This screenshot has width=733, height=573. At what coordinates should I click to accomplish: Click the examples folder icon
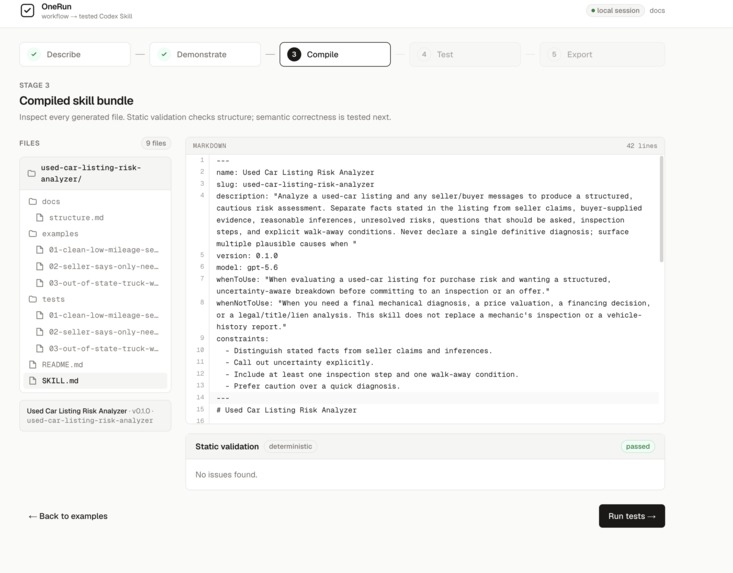[33, 234]
